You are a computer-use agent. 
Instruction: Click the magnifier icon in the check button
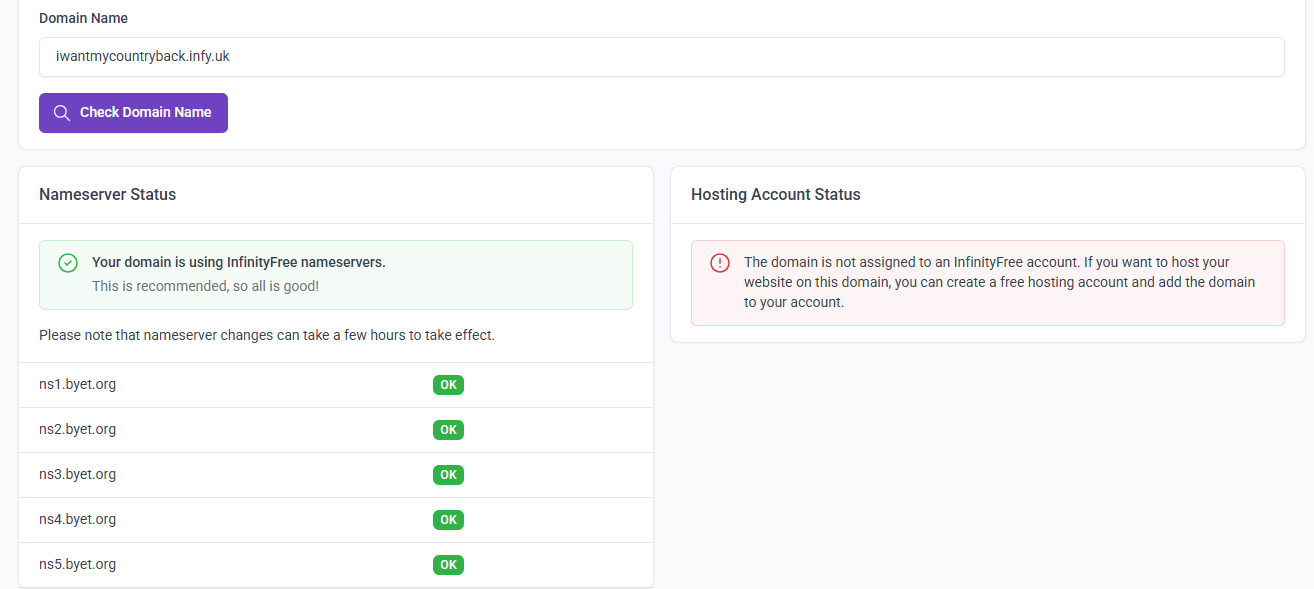pyautogui.click(x=62, y=113)
